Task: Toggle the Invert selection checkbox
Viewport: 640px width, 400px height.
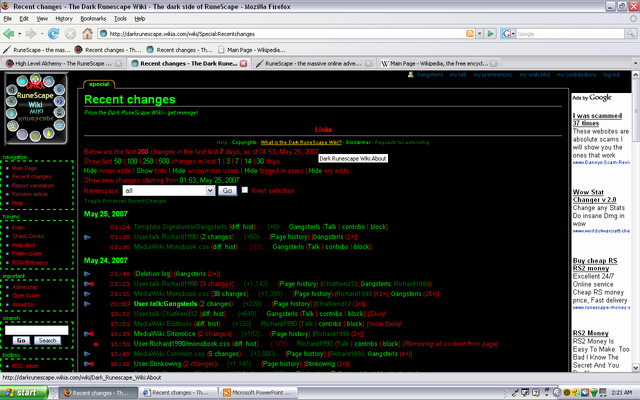Action: [x=244, y=190]
